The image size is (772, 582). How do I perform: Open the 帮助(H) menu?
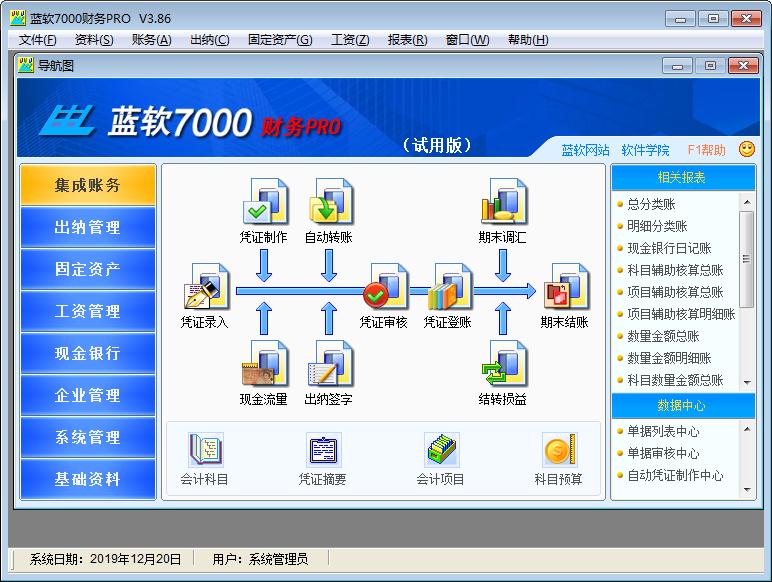click(528, 39)
